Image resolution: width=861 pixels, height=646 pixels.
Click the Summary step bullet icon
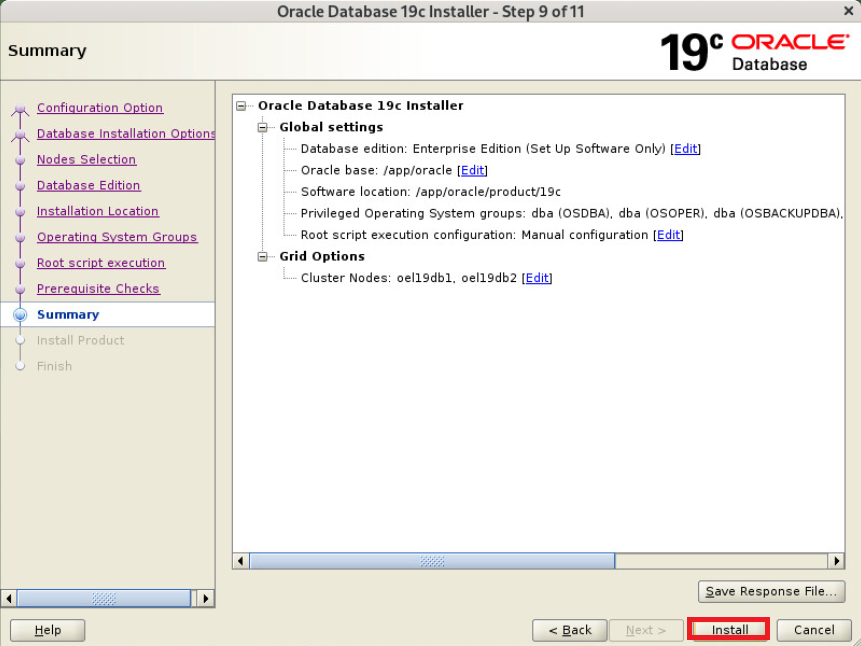pyautogui.click(x=20, y=315)
